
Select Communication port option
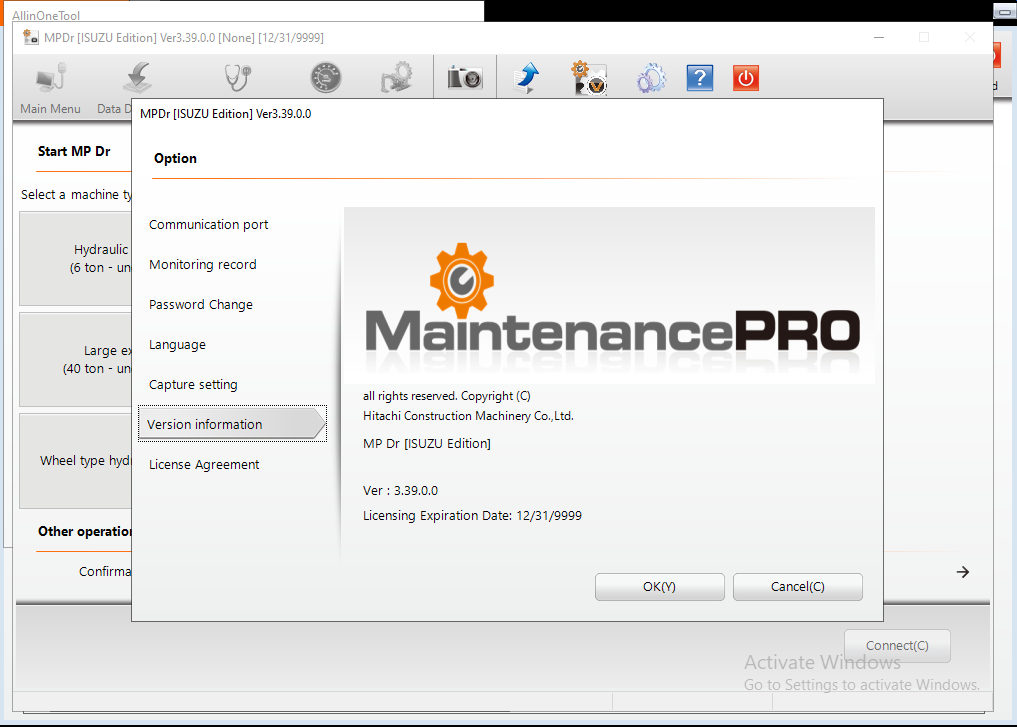click(x=208, y=224)
